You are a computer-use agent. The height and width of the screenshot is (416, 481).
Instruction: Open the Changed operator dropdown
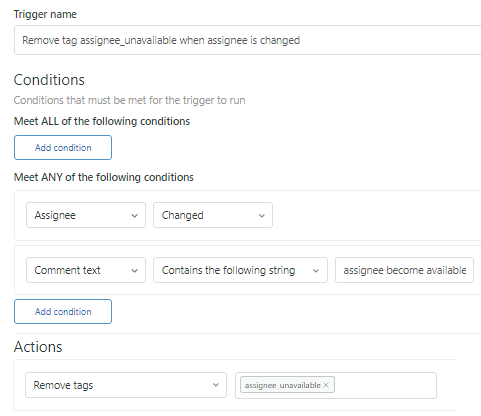[x=213, y=215]
